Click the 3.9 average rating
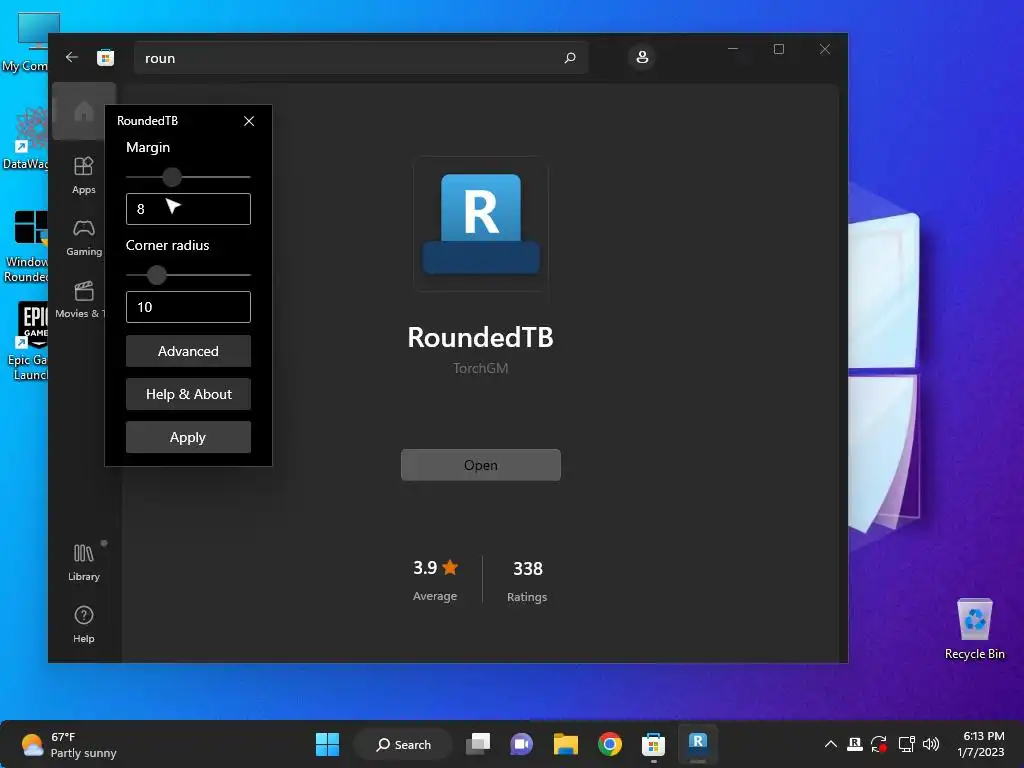The height and width of the screenshot is (768, 1024). [435, 568]
